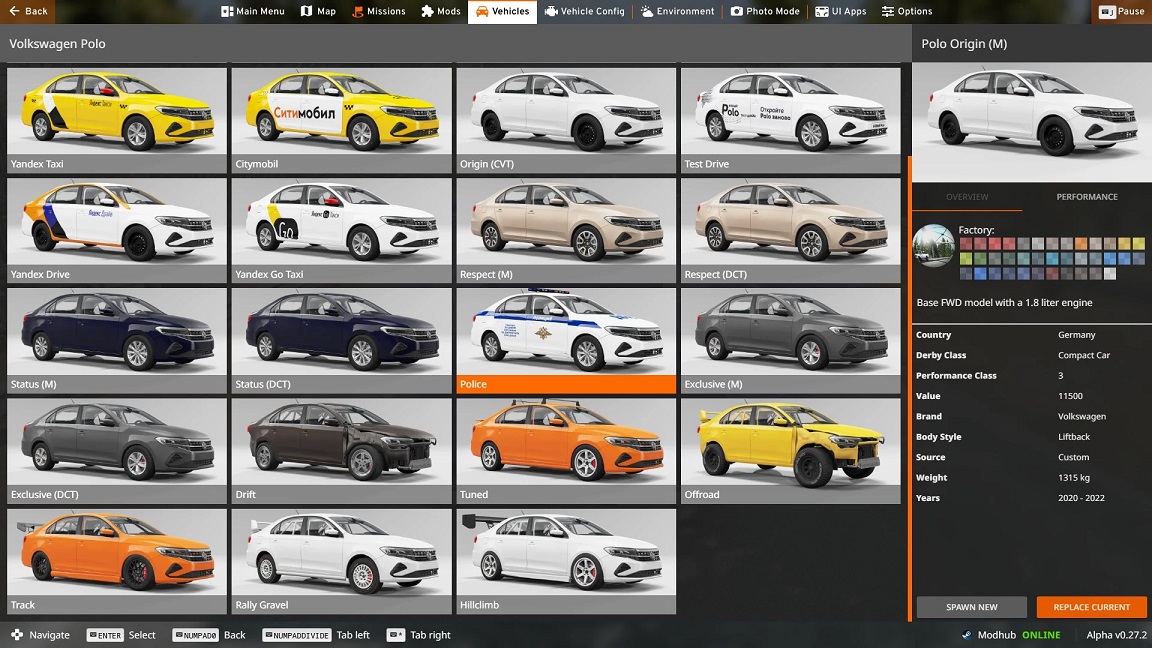Open the Map from the top bar
This screenshot has height=648, width=1152.
319,11
